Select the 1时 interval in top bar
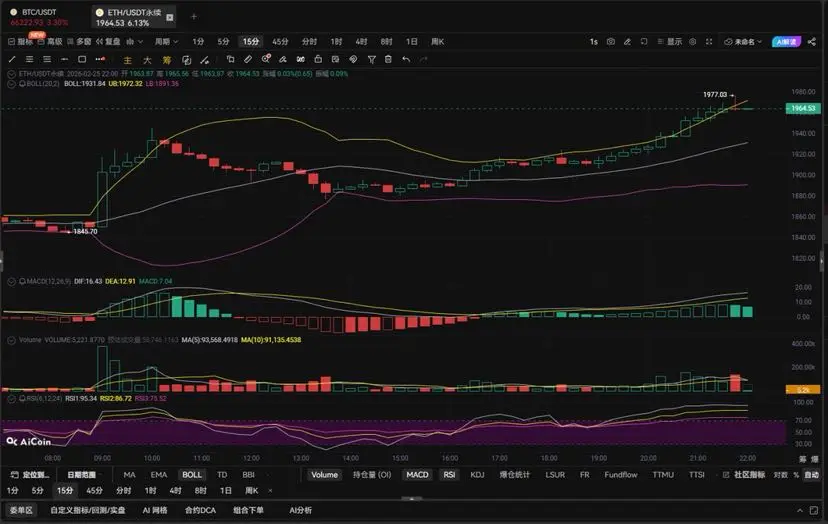Viewport: 828px width, 524px height. tap(336, 41)
